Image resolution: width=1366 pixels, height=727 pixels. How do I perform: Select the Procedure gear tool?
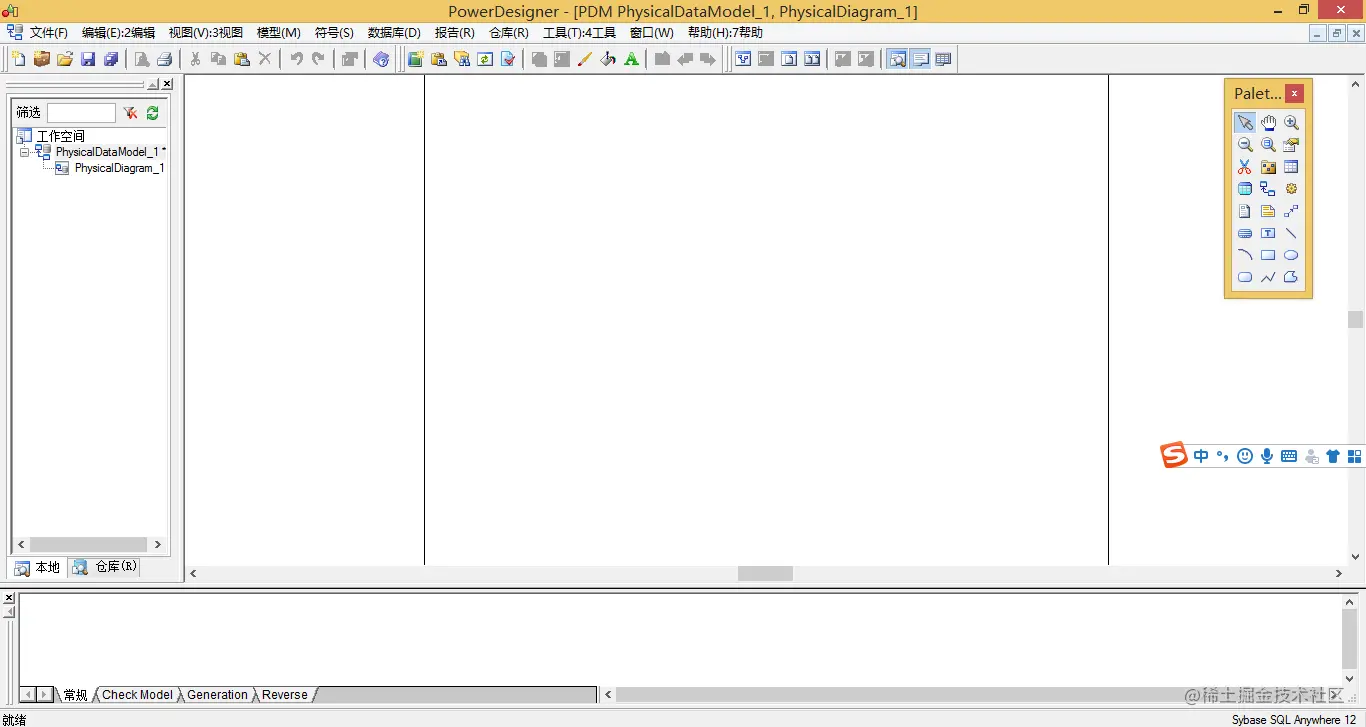click(x=1291, y=189)
